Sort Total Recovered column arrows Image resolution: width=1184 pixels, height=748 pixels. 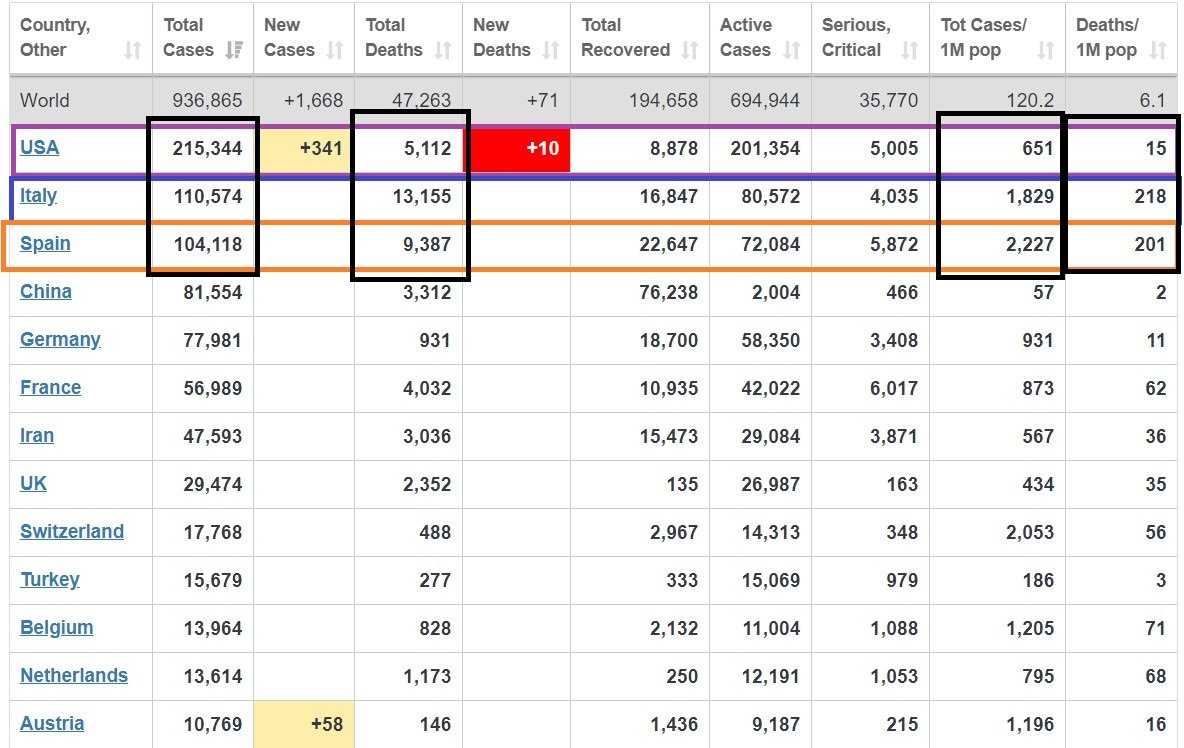[x=689, y=51]
